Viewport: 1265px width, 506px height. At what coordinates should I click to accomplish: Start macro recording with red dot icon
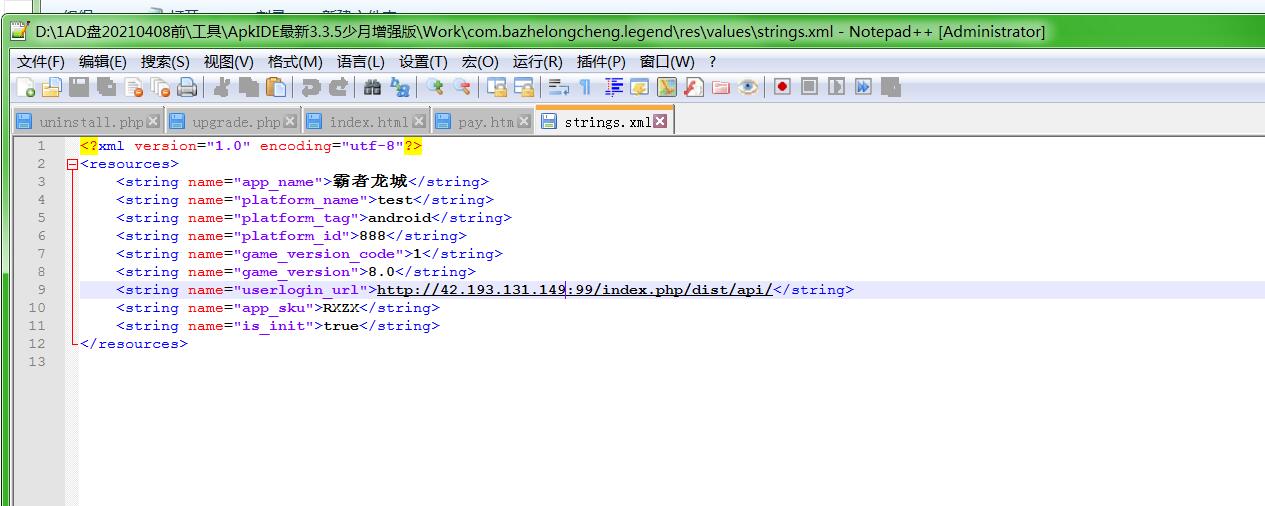782,88
